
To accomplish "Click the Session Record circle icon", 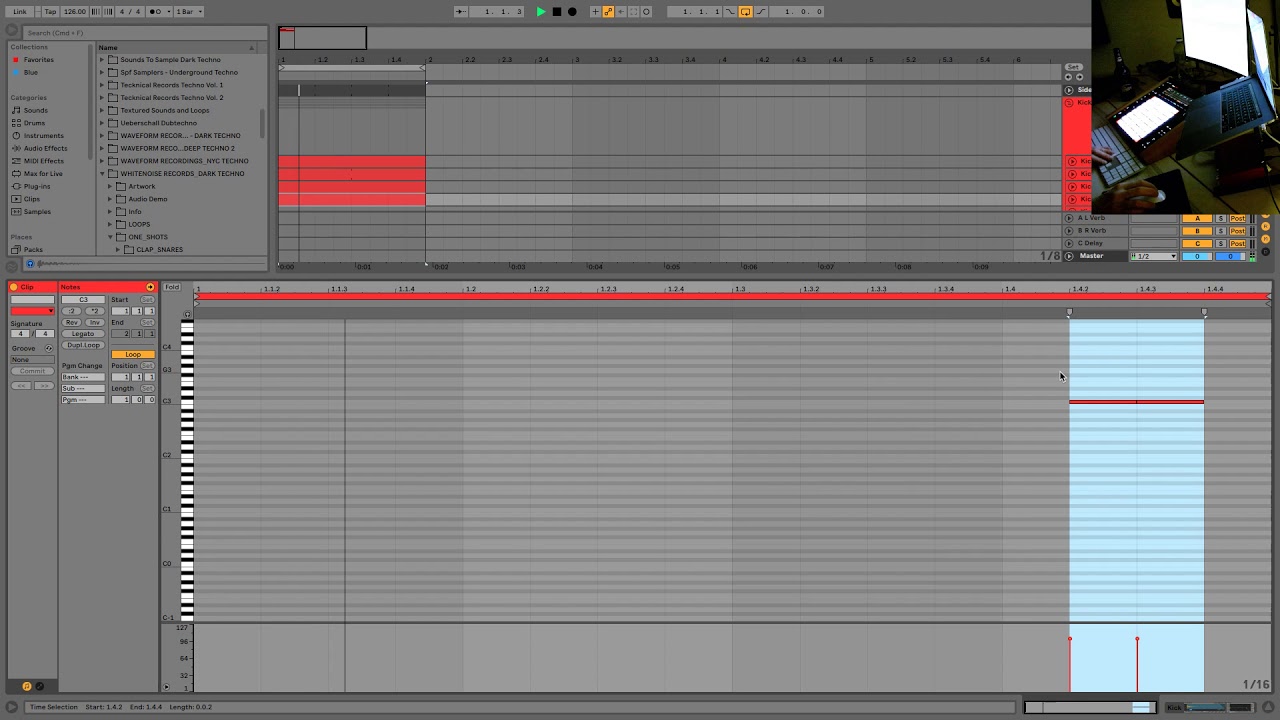I will pos(646,12).
